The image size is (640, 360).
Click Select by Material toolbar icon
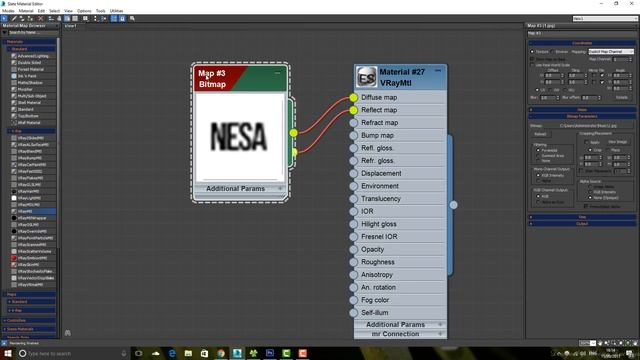(x=132, y=18)
